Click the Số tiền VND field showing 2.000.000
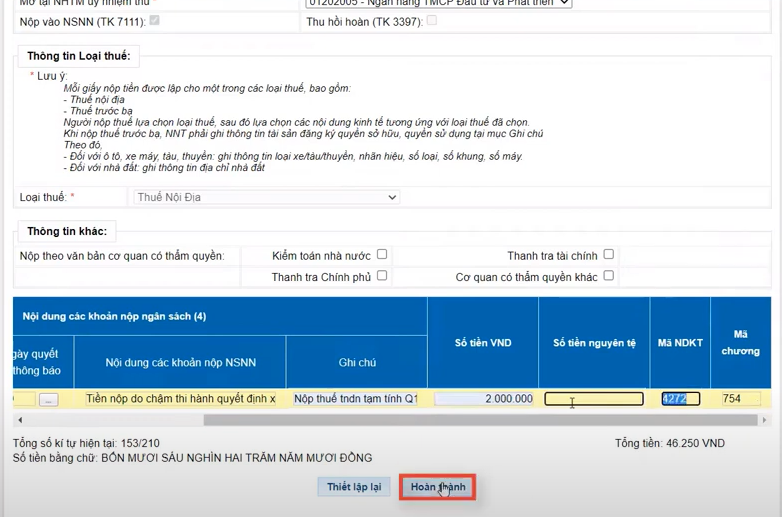 pos(484,399)
